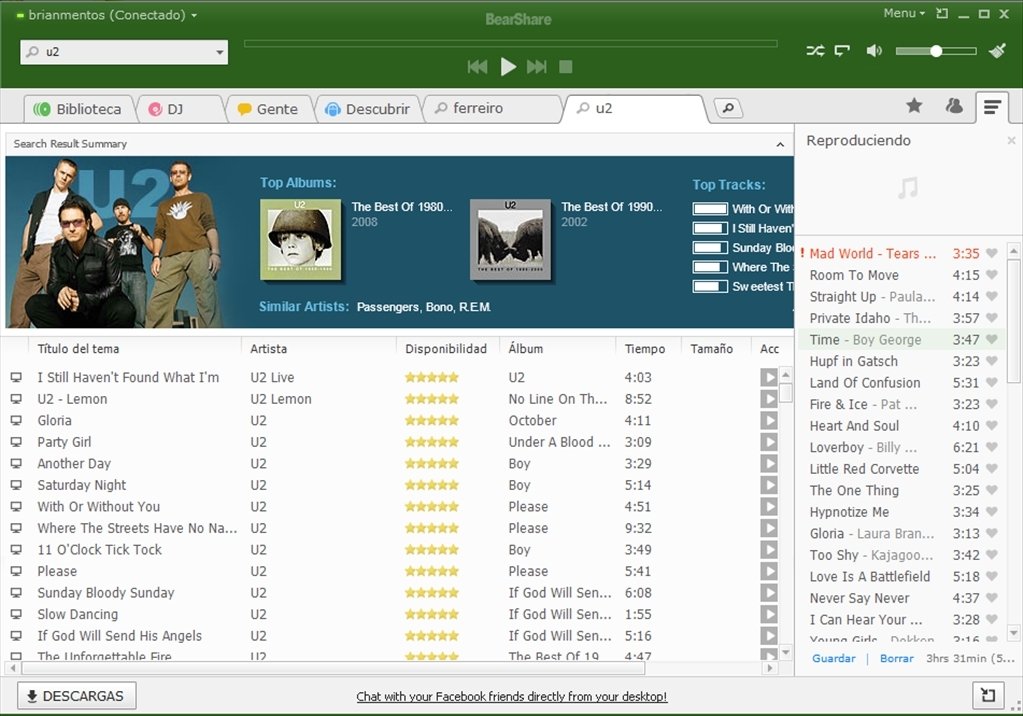Skip to next track

(x=537, y=67)
